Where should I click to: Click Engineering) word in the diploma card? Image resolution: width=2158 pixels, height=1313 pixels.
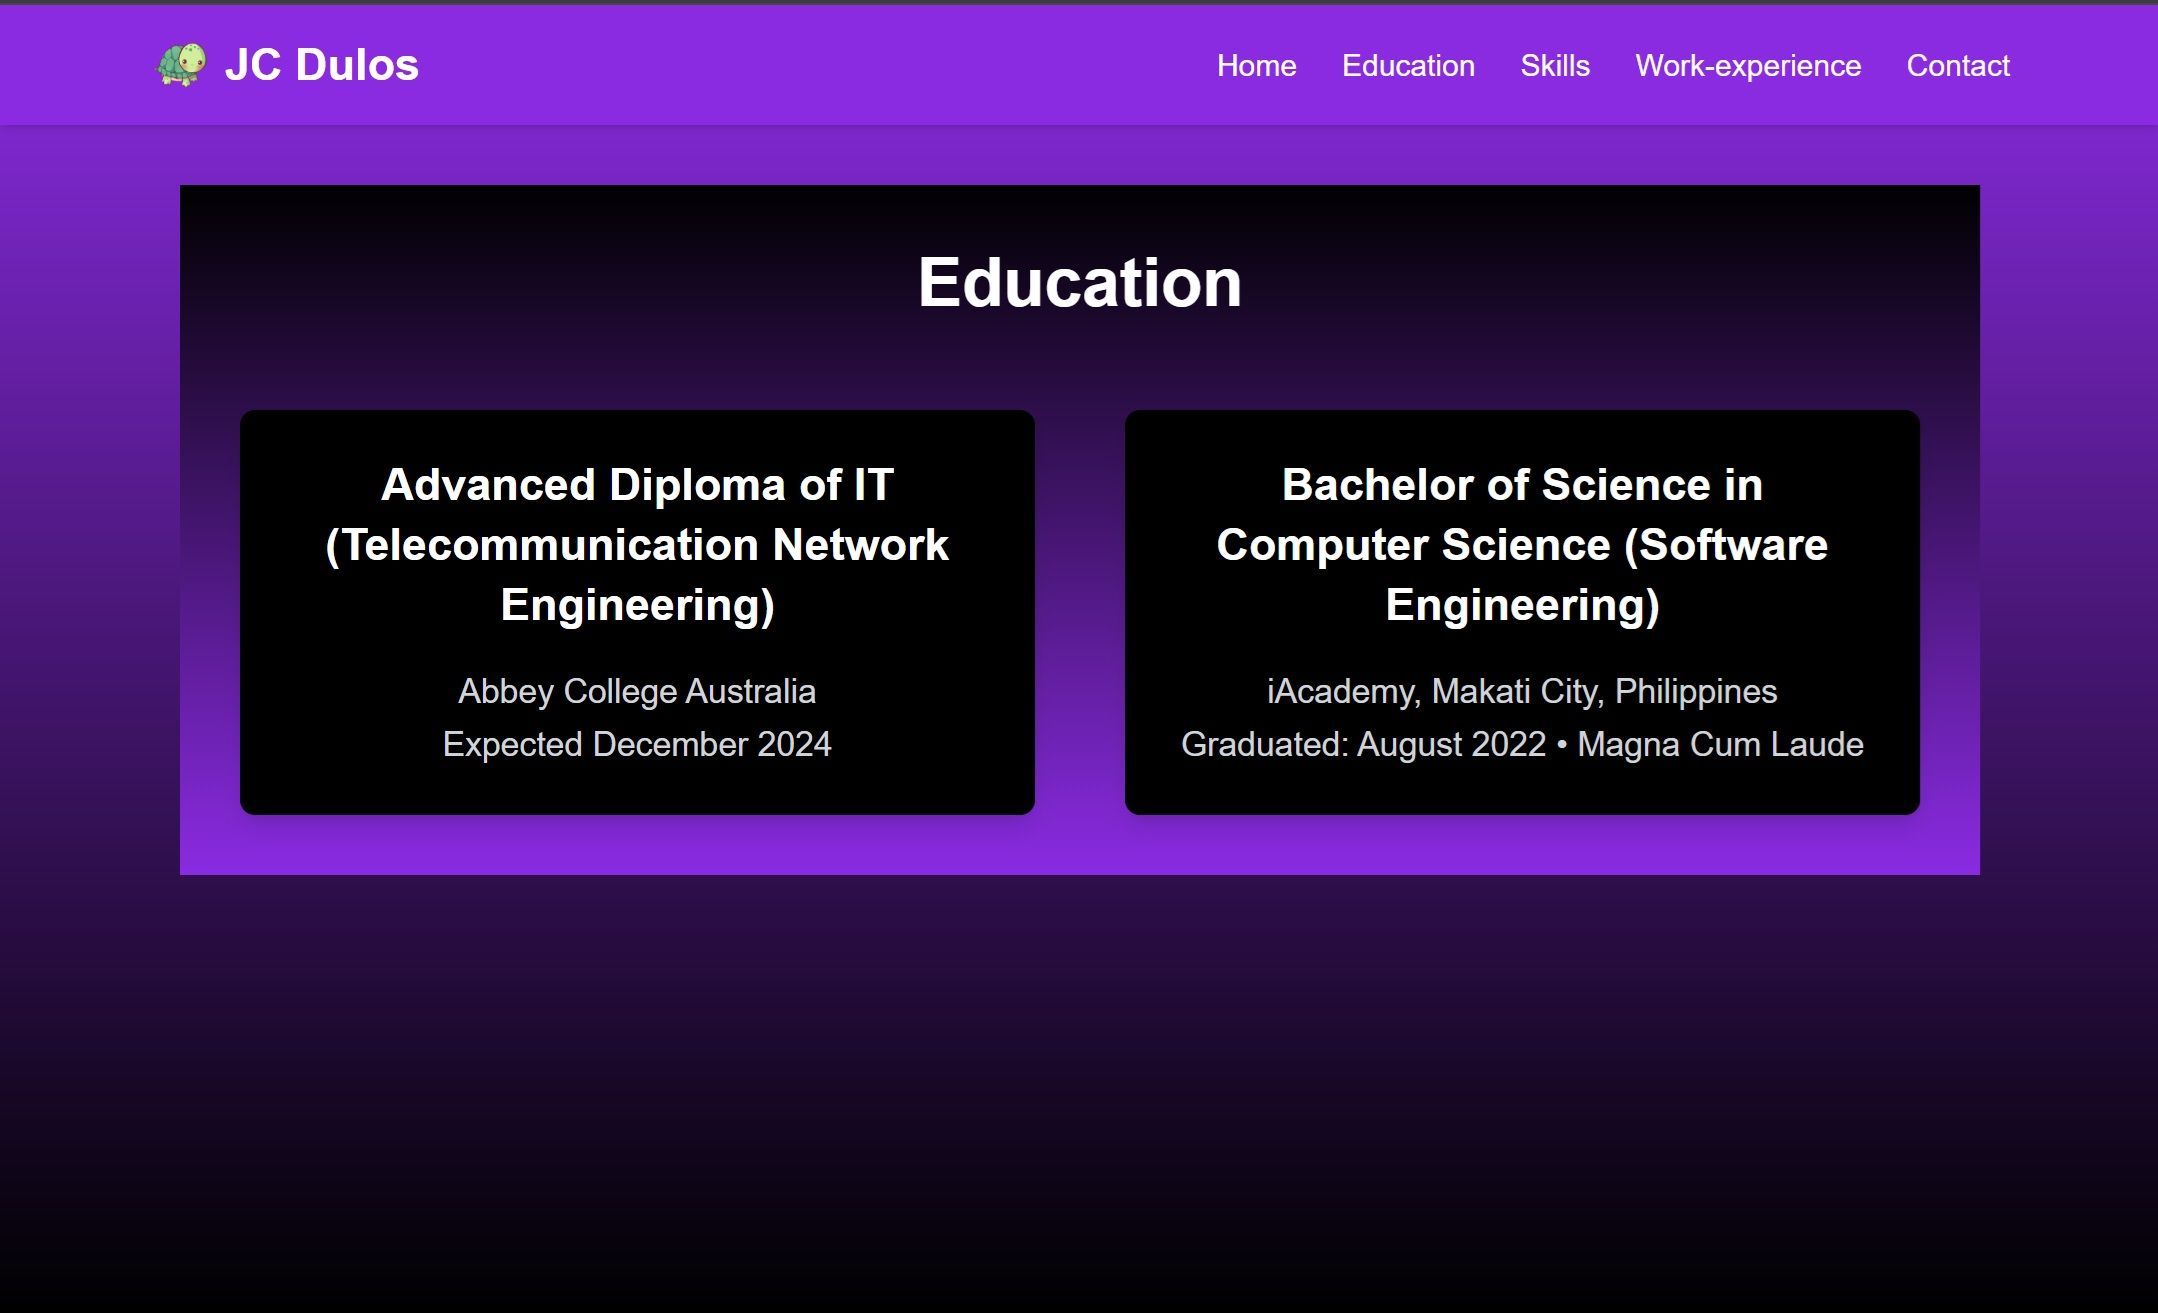(x=637, y=605)
